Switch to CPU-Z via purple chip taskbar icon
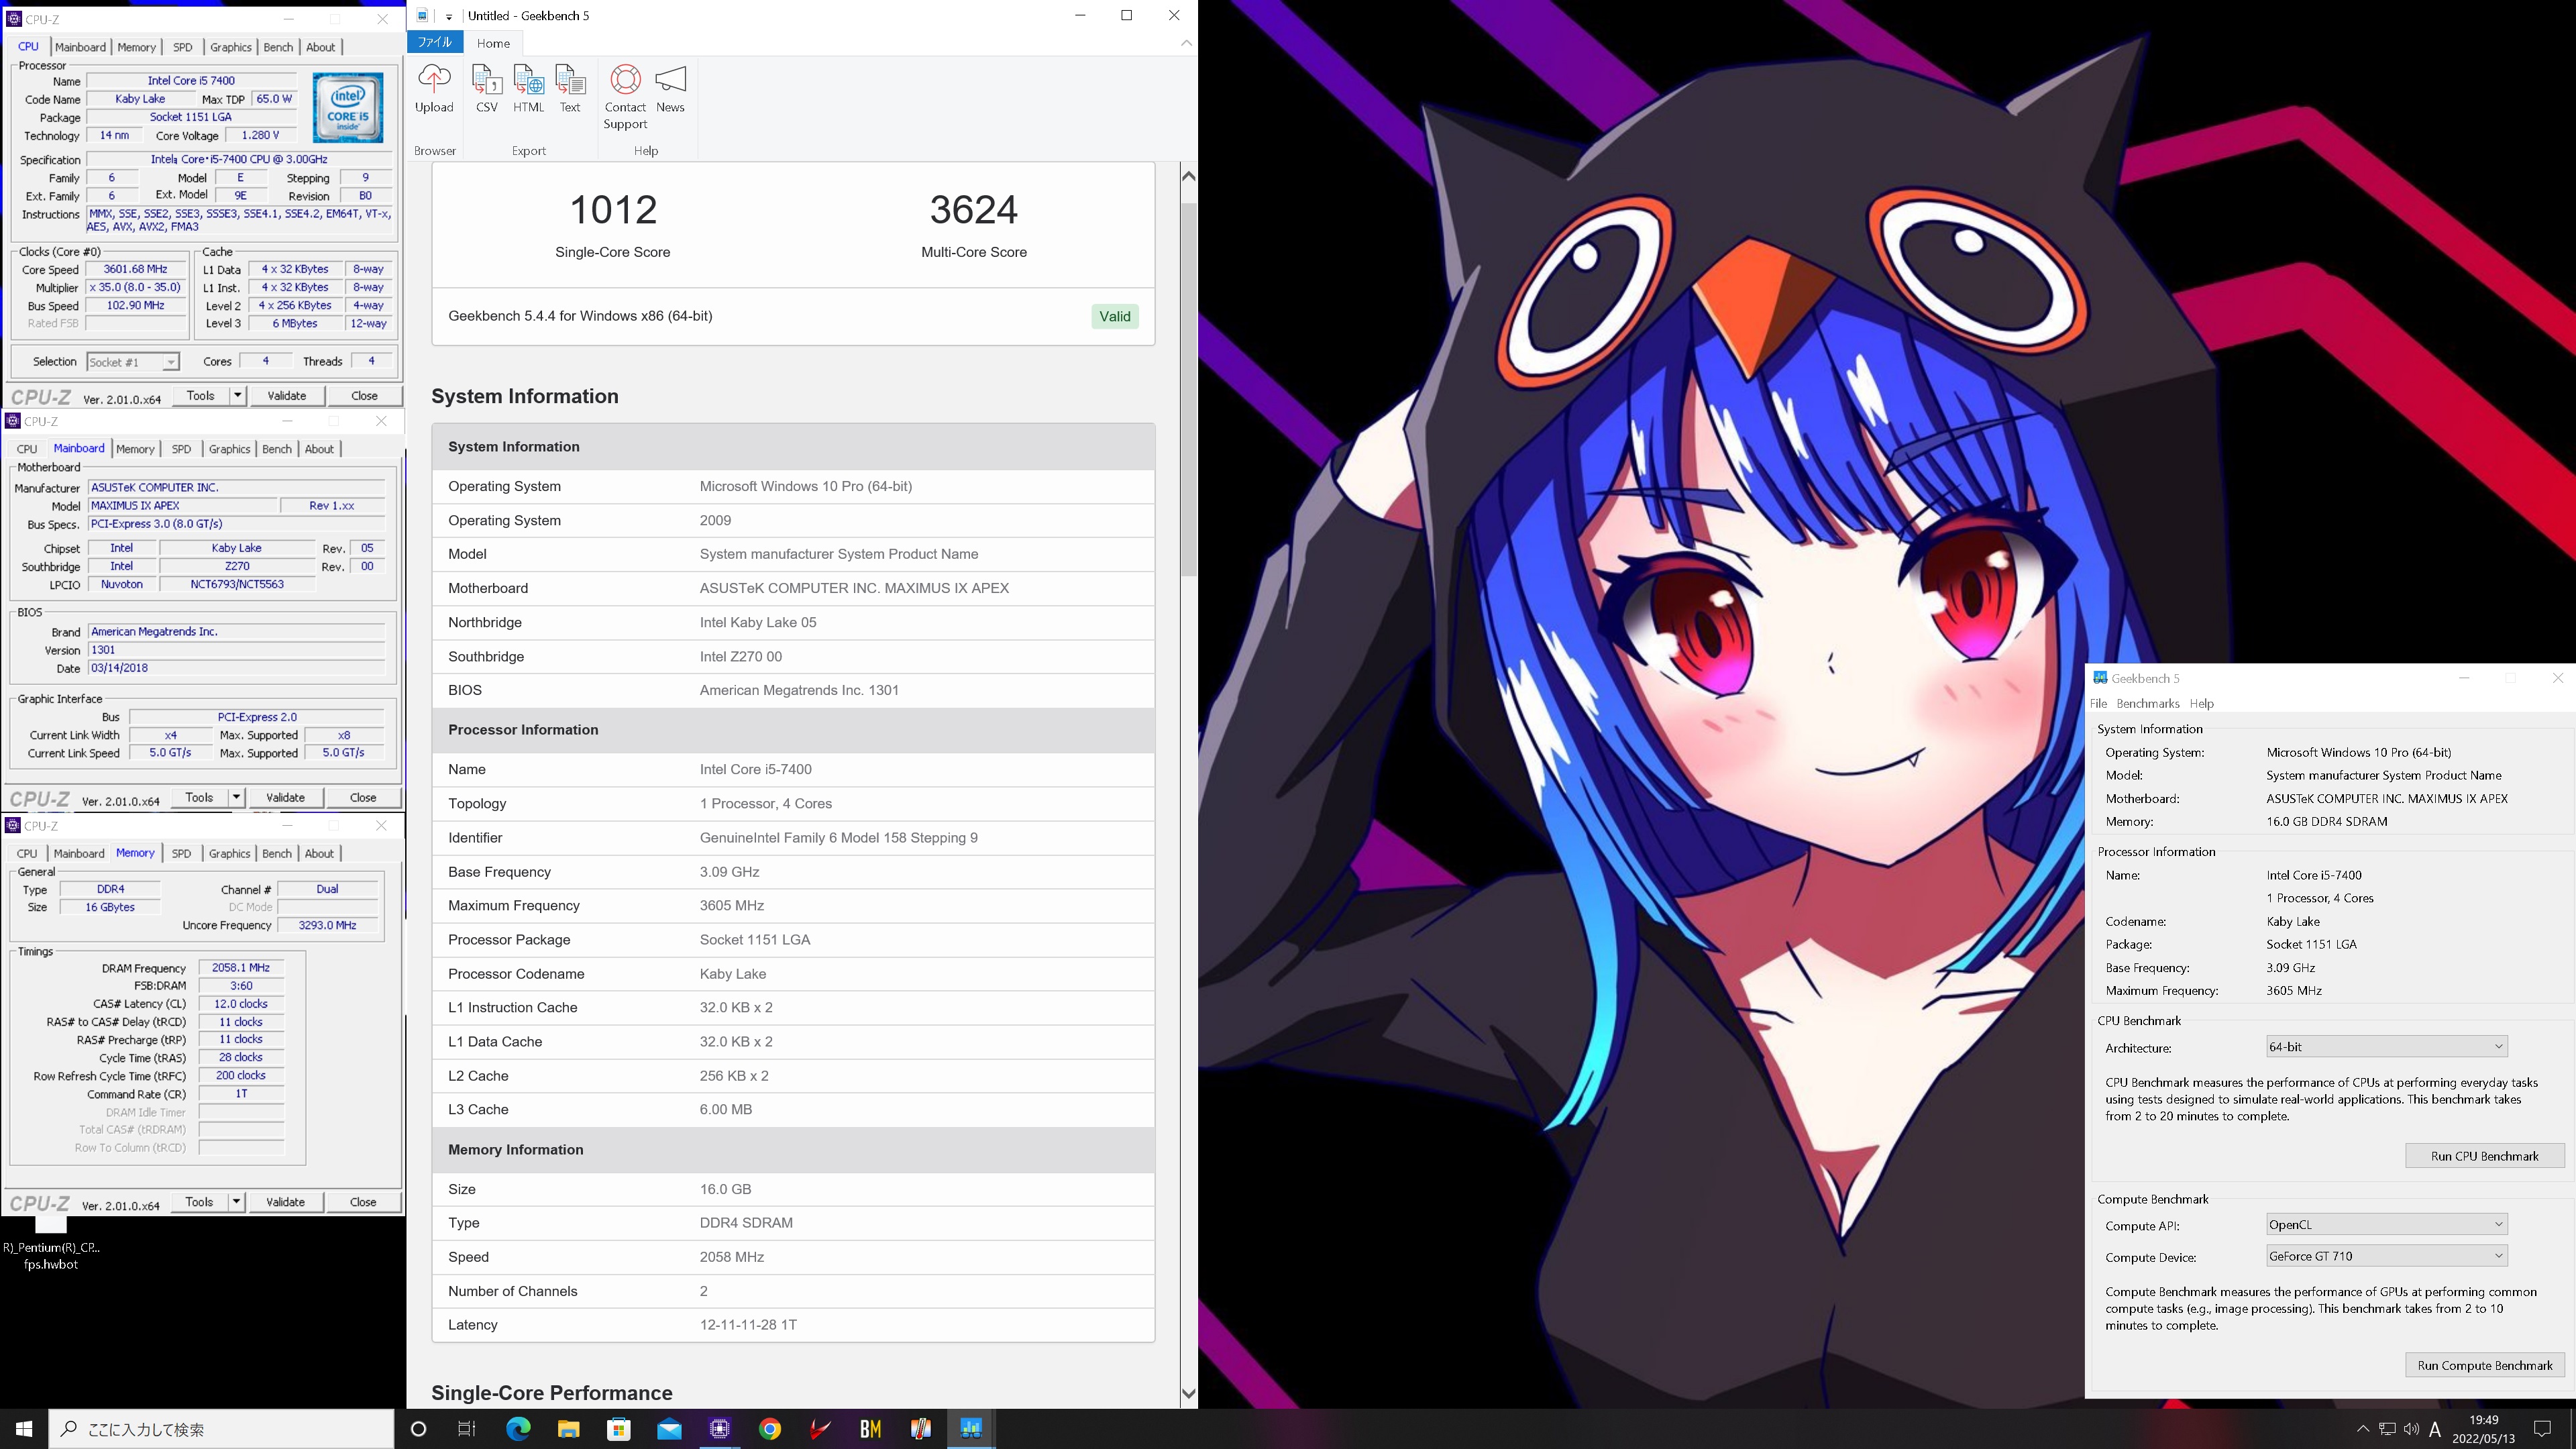 (x=719, y=1429)
